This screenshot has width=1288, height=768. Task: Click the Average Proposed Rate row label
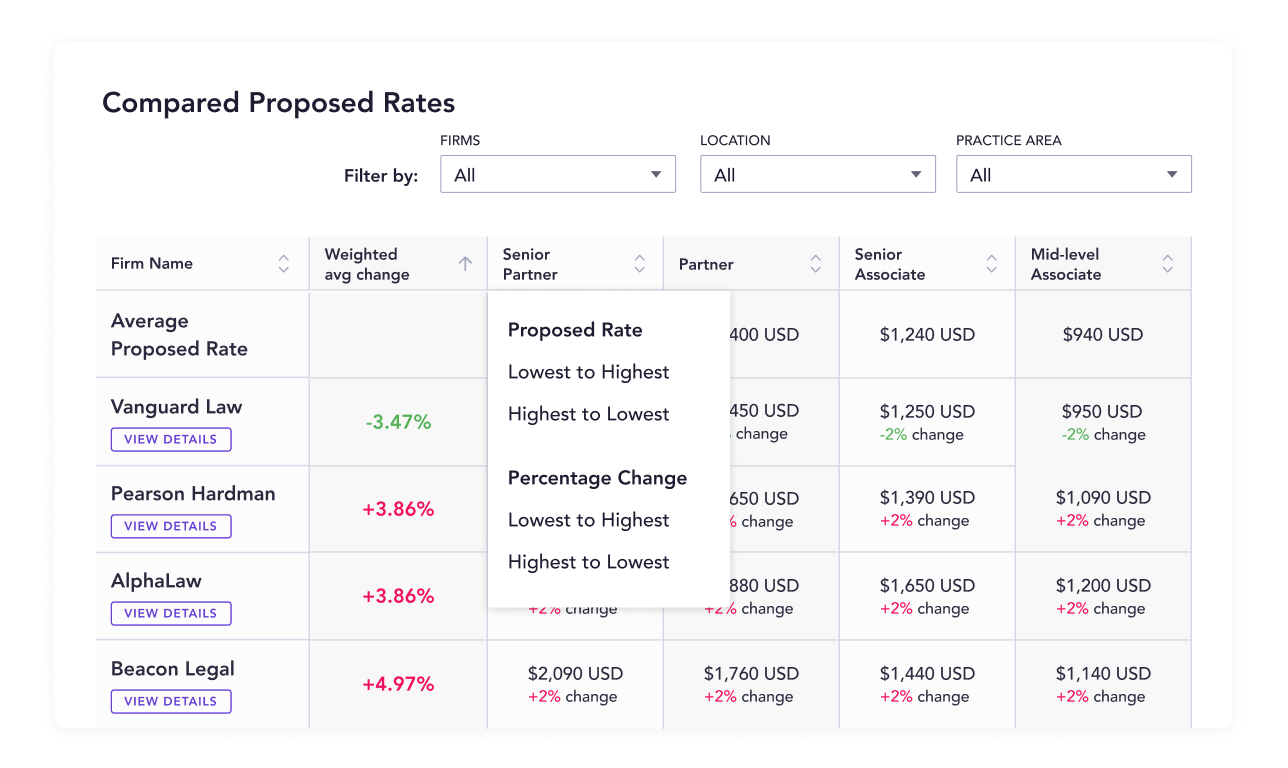[179, 334]
